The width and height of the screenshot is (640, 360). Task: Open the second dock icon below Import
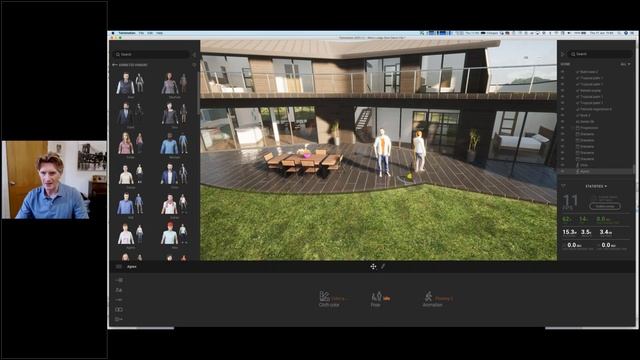tap(119, 290)
